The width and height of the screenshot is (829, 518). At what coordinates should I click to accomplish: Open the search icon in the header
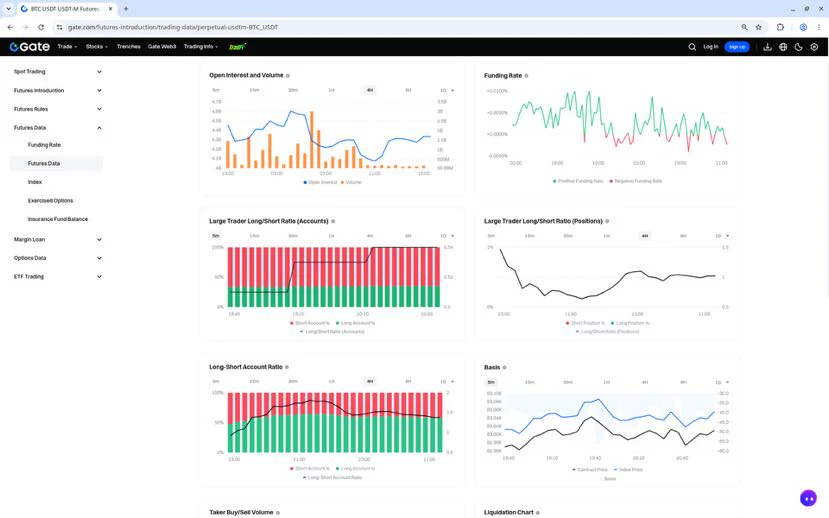tap(692, 47)
